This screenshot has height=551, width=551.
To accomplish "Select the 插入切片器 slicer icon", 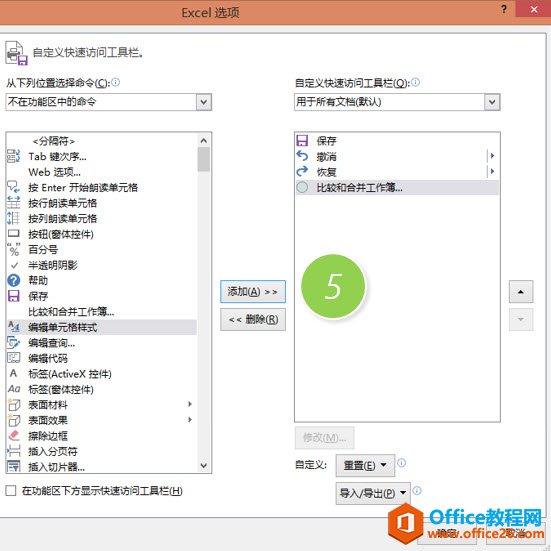I will pos(14,466).
